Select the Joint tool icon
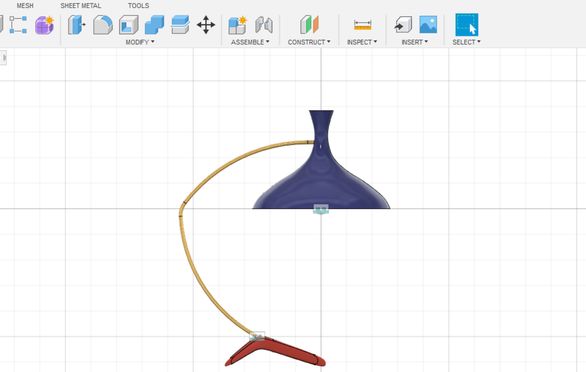 [x=264, y=25]
